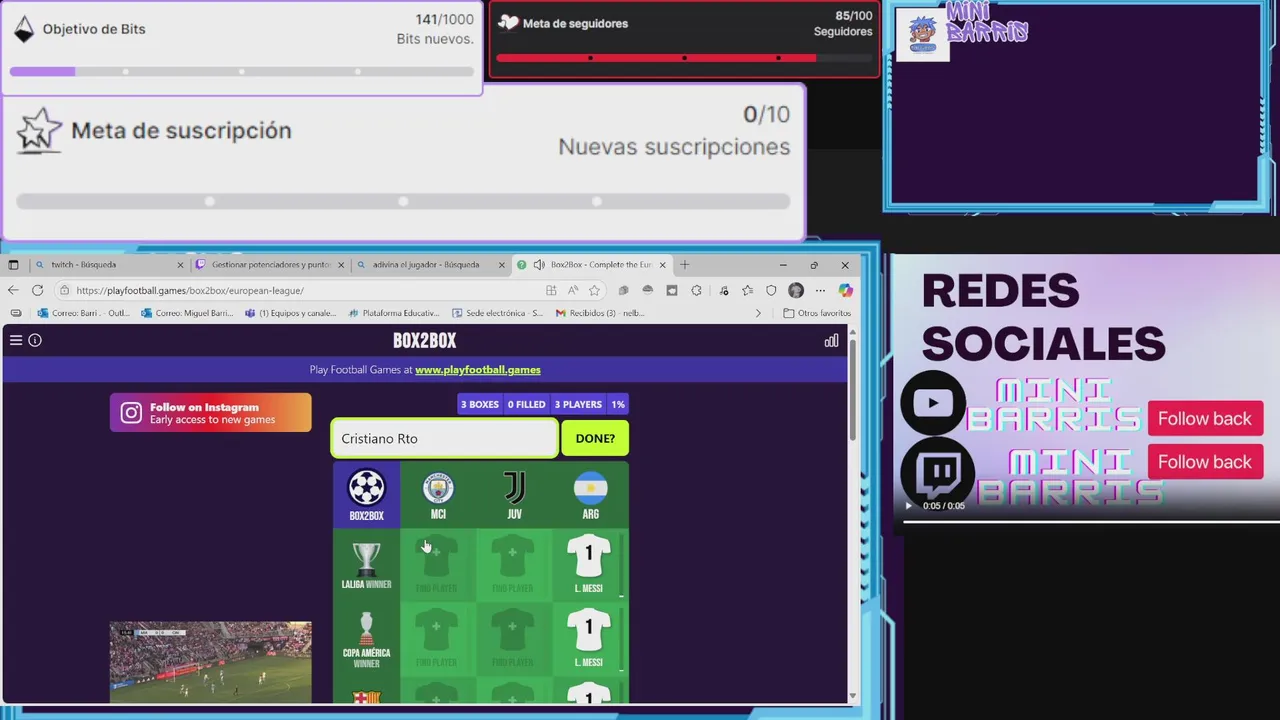Click the Copa América Winner trophy row
The width and height of the screenshot is (1280, 720).
pos(366,639)
